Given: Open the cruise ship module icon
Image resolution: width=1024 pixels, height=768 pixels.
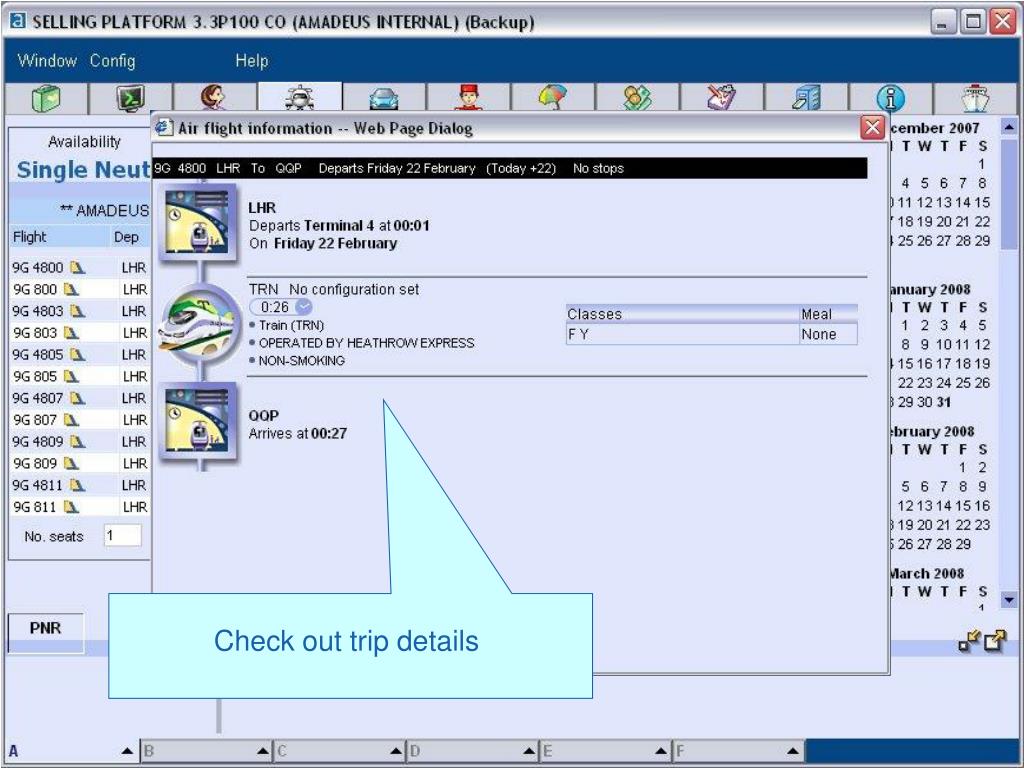Looking at the screenshot, I should 976,98.
